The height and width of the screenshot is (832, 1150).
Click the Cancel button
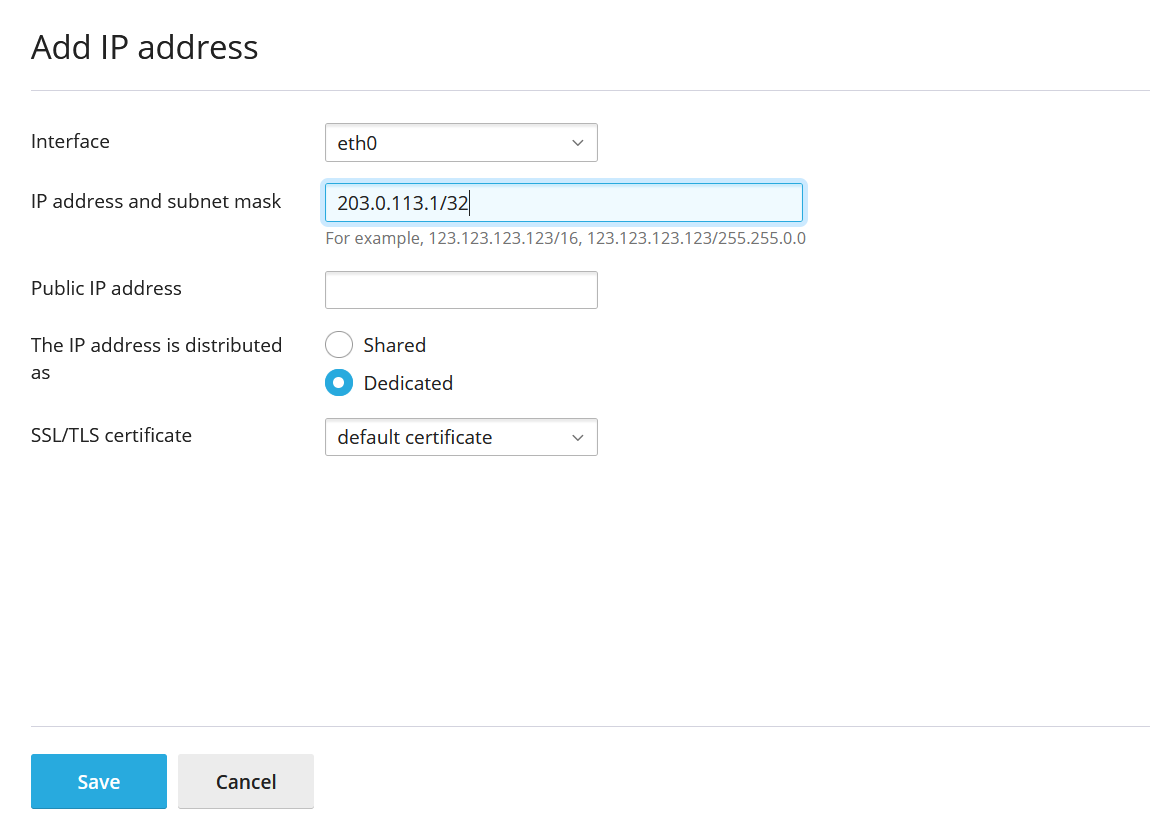[x=245, y=781]
